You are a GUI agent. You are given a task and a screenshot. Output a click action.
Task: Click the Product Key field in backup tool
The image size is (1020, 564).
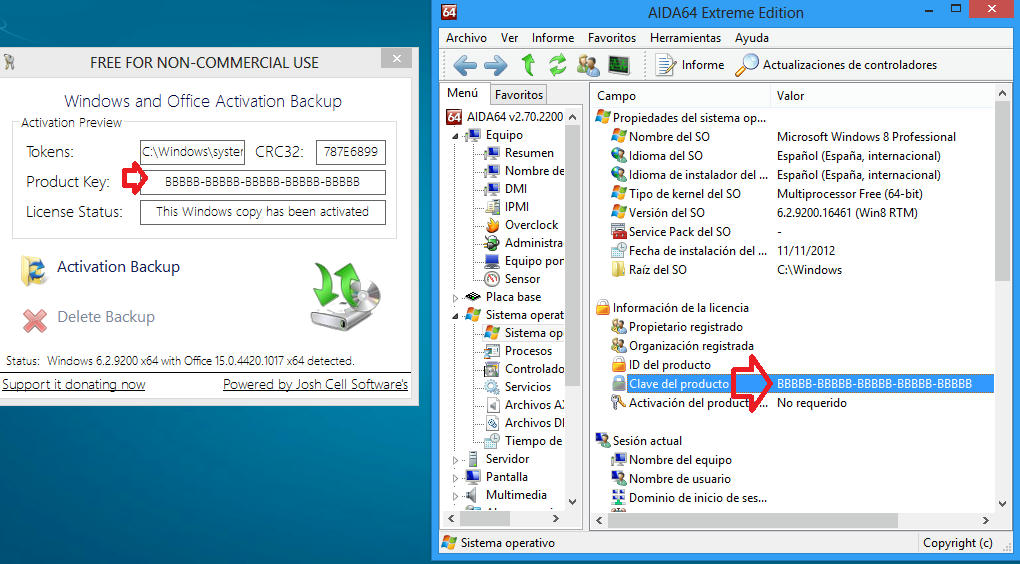click(x=263, y=183)
